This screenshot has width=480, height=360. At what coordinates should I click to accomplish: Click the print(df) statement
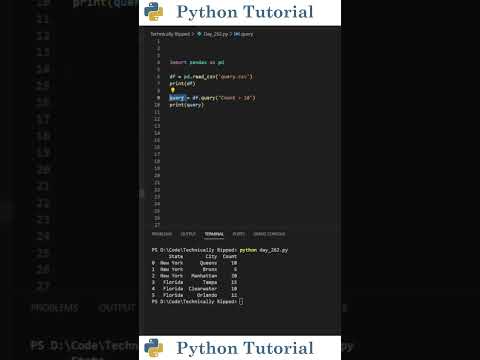182,84
